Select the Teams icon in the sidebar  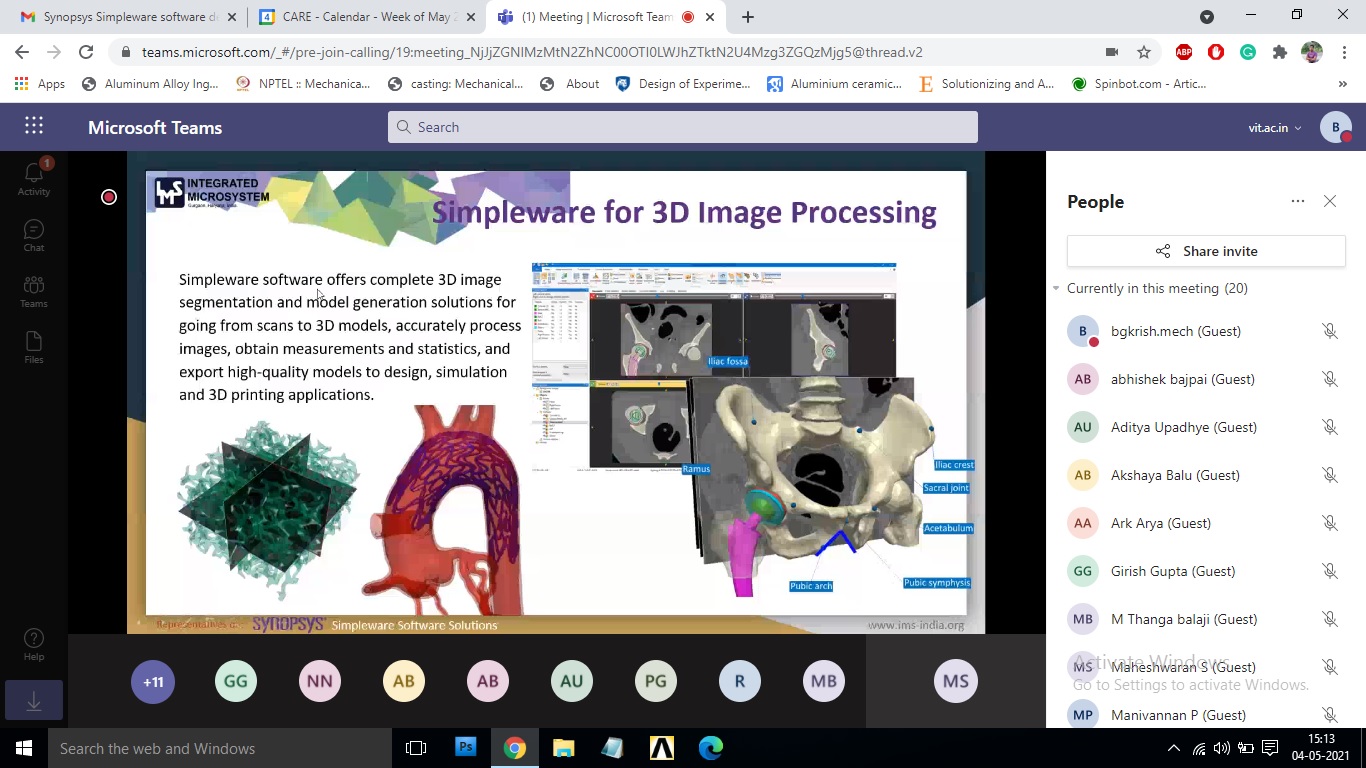33,288
